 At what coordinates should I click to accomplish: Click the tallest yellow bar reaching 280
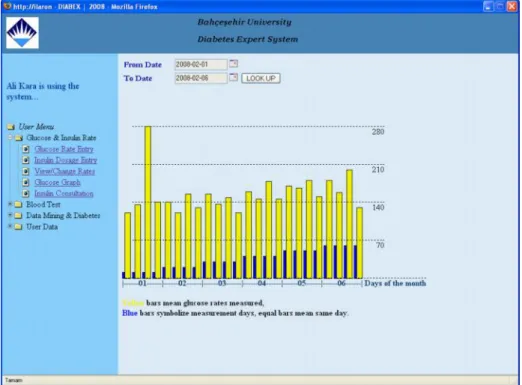coord(148,202)
